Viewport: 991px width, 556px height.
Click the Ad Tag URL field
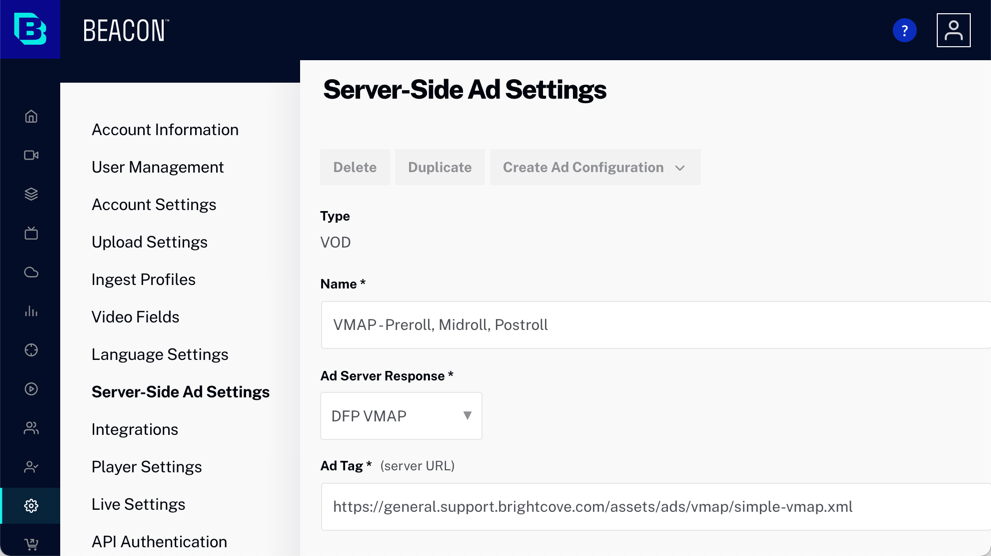pyautogui.click(x=655, y=507)
